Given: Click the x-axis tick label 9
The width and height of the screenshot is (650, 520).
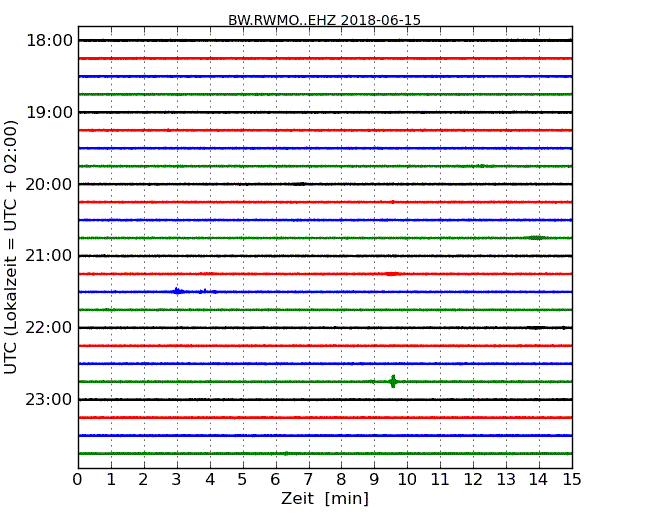Looking at the screenshot, I should coord(374,480).
